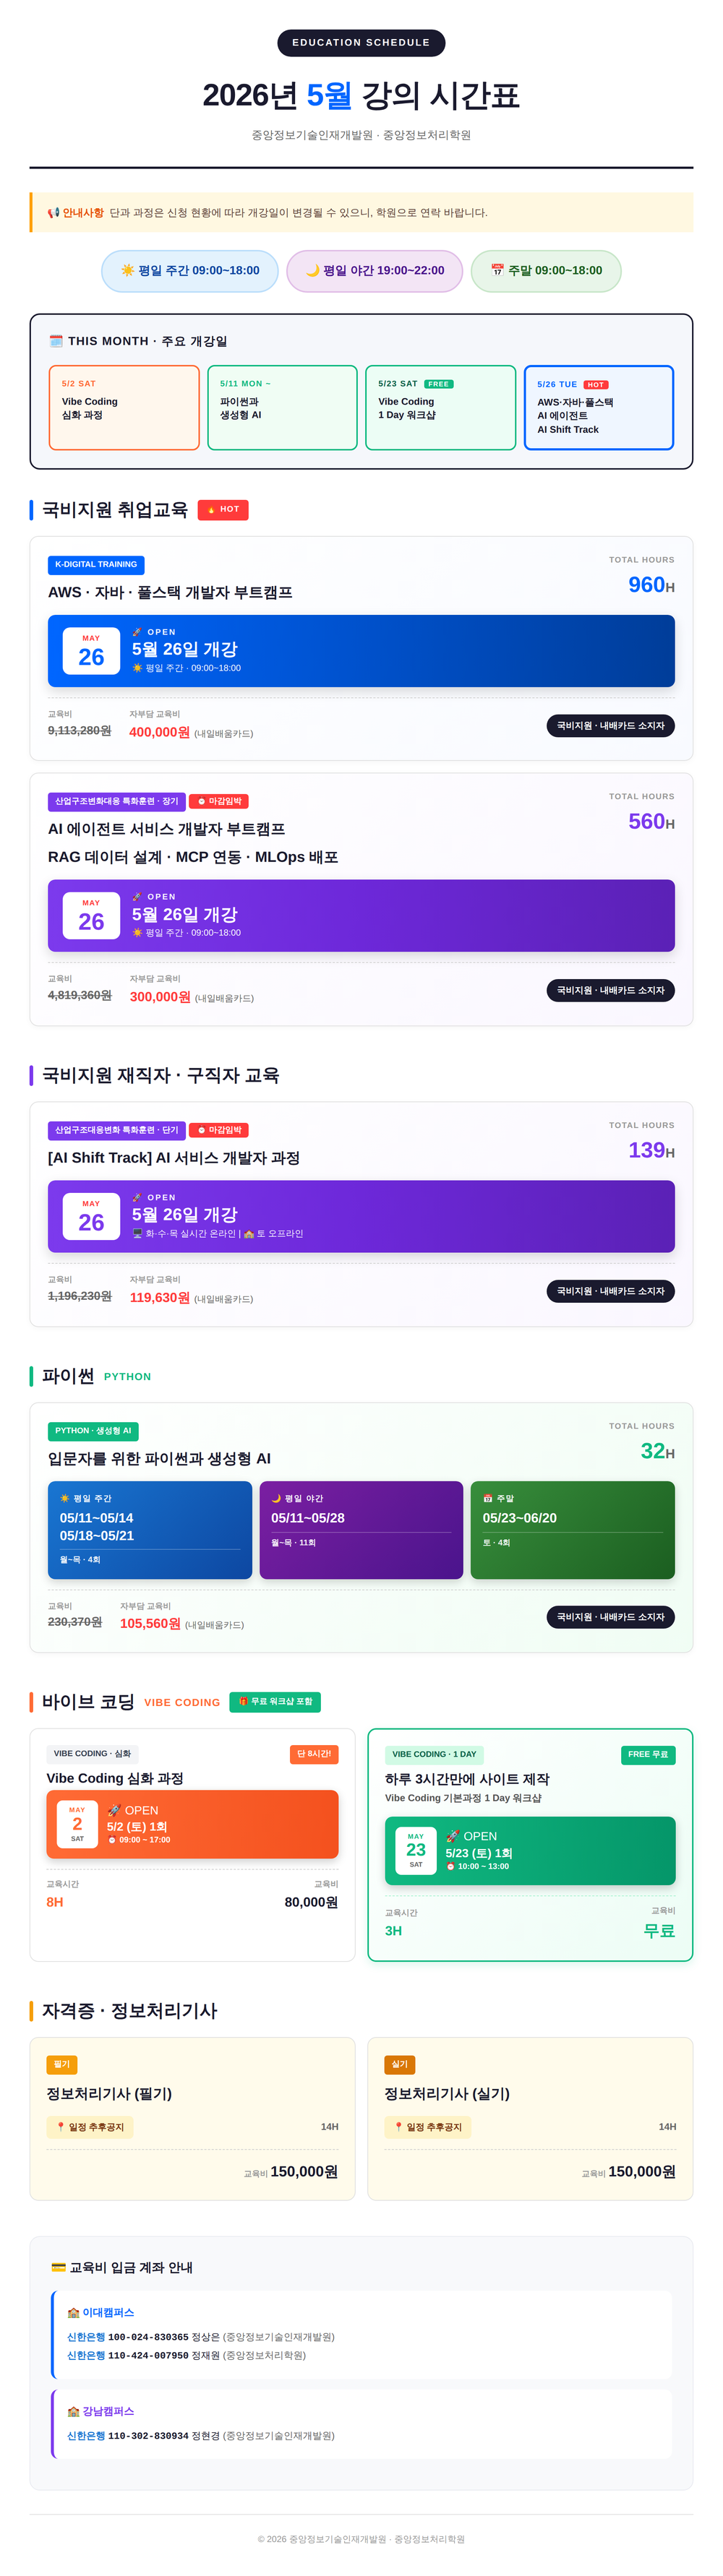This screenshot has width=723, height=2576.
Task: Click the rocket icon on AWS bootcamp banner
Action: (137, 632)
